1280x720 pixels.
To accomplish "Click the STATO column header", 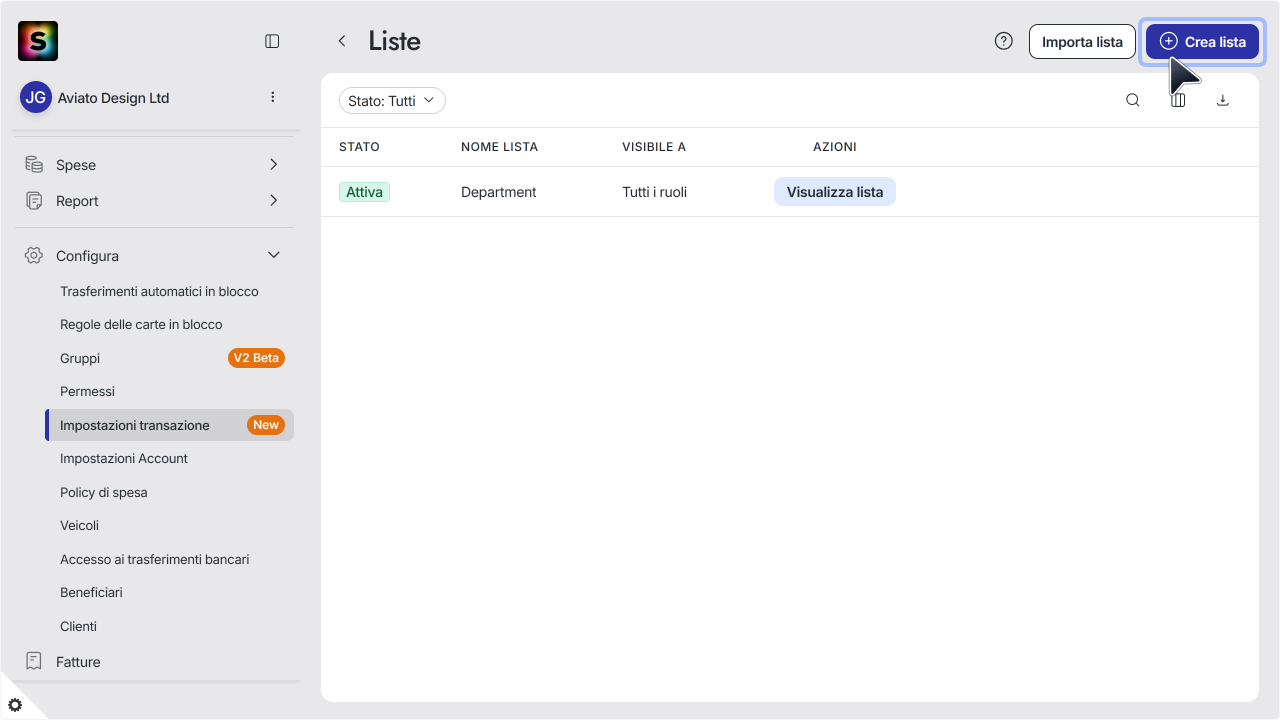I will click(x=359, y=147).
